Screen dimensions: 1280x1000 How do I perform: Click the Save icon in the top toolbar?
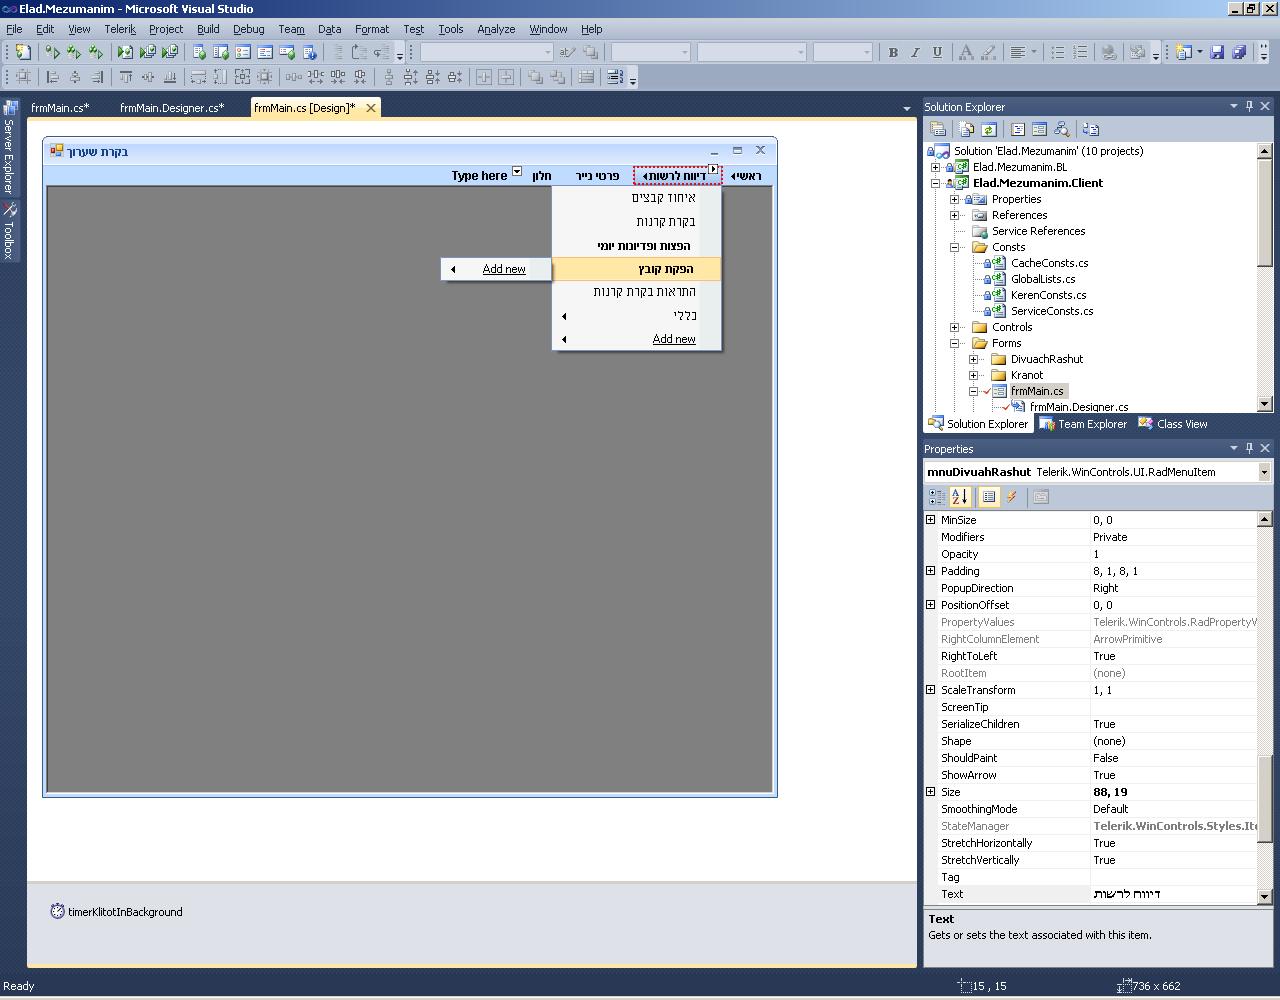(x=1217, y=52)
